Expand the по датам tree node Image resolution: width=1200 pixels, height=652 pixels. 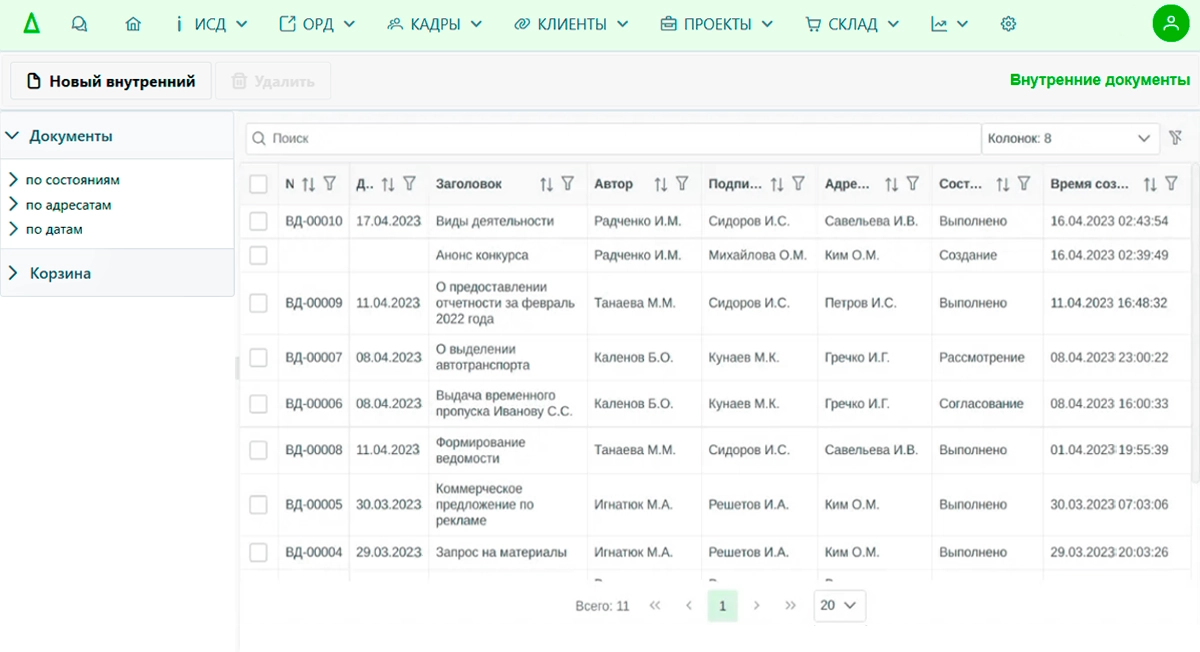tap(13, 229)
